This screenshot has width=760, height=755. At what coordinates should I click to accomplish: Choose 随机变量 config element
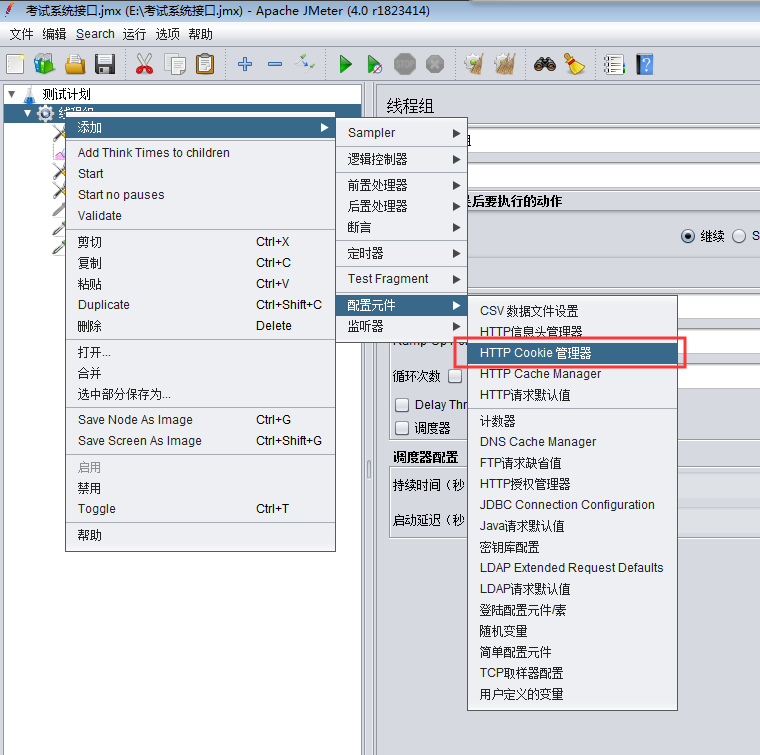[572, 631]
